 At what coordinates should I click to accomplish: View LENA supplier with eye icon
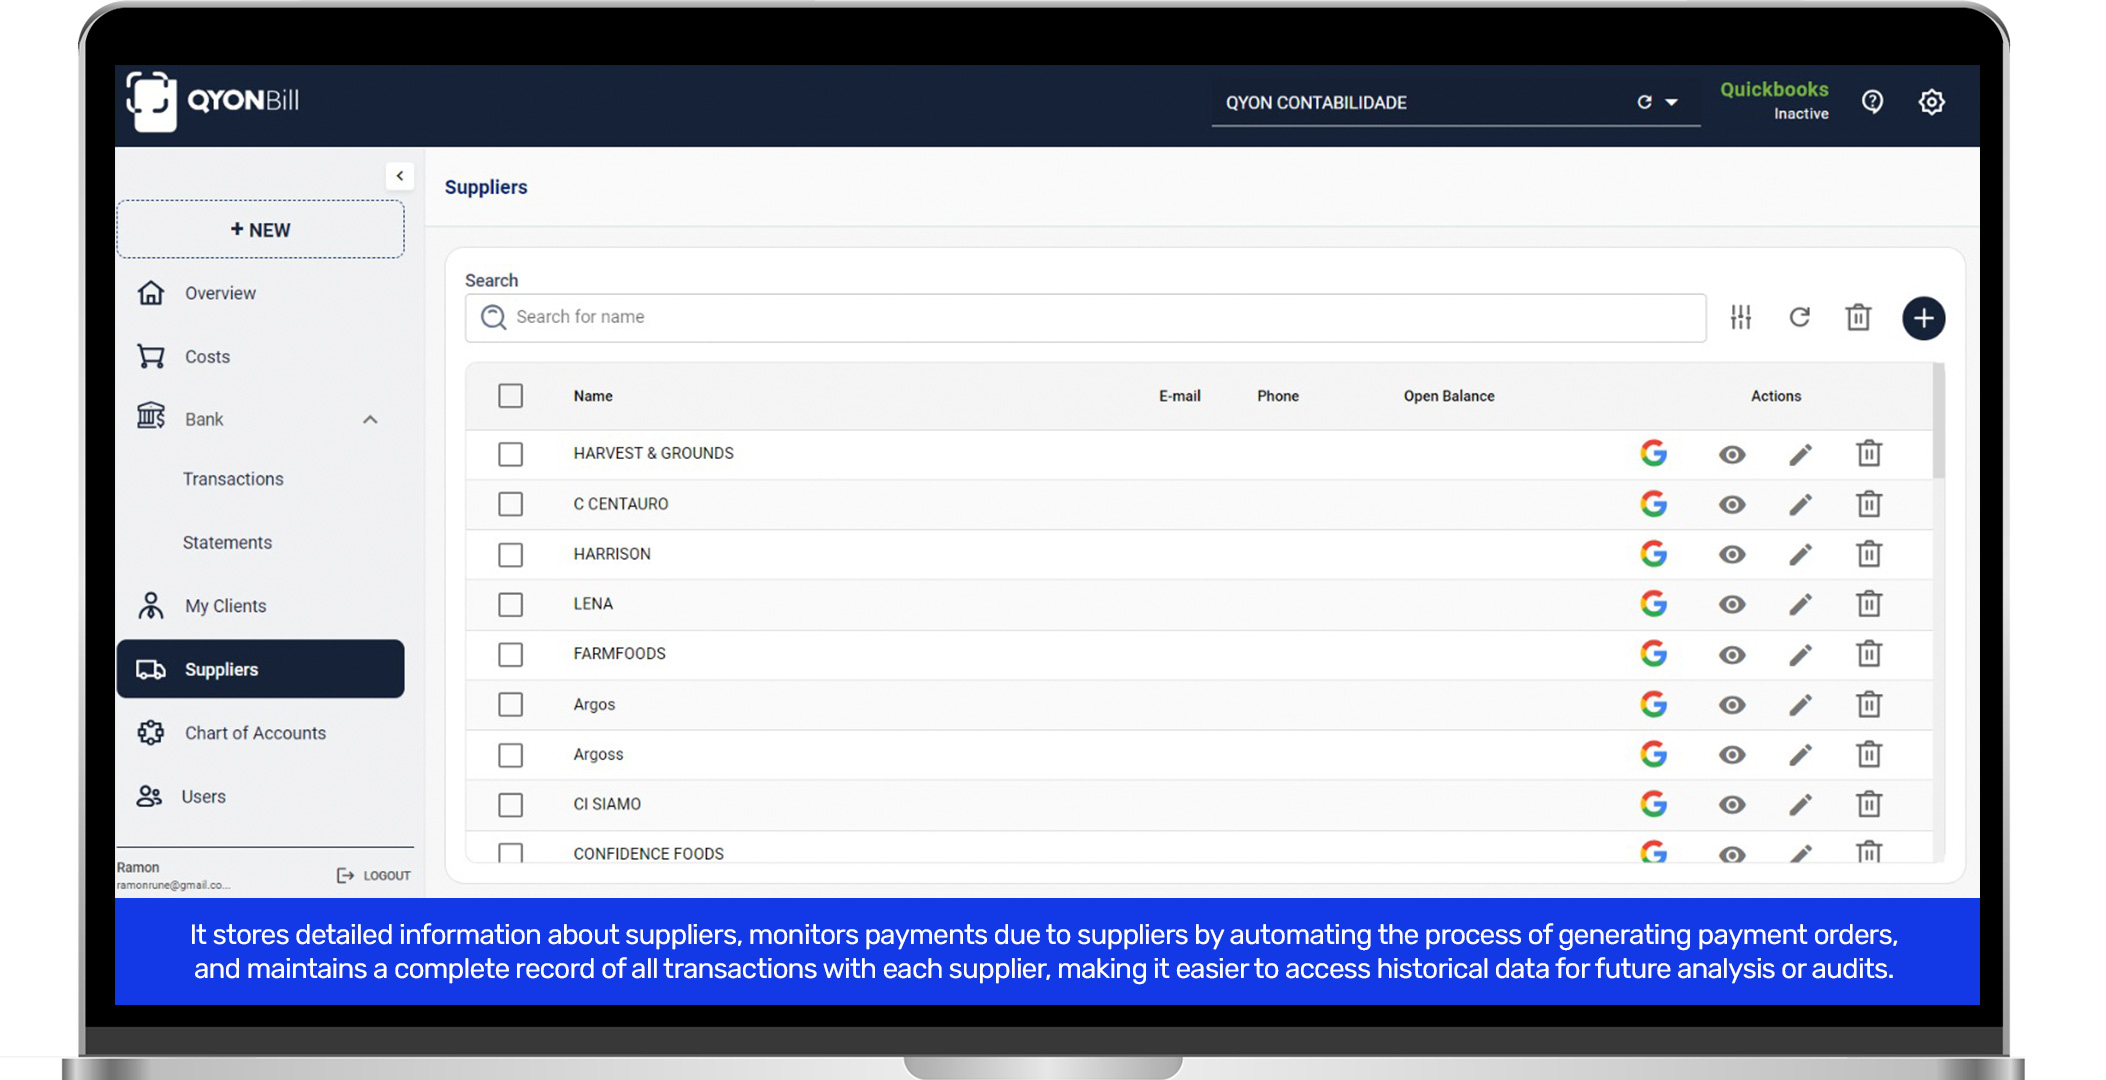[x=1732, y=604]
